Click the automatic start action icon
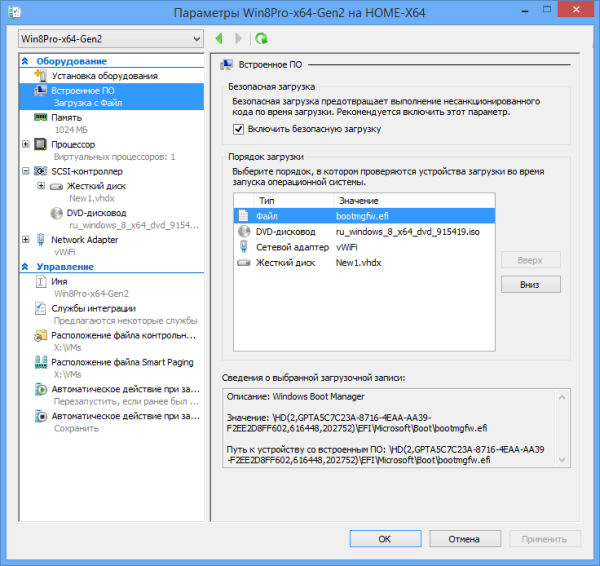The image size is (600, 566). tap(41, 389)
